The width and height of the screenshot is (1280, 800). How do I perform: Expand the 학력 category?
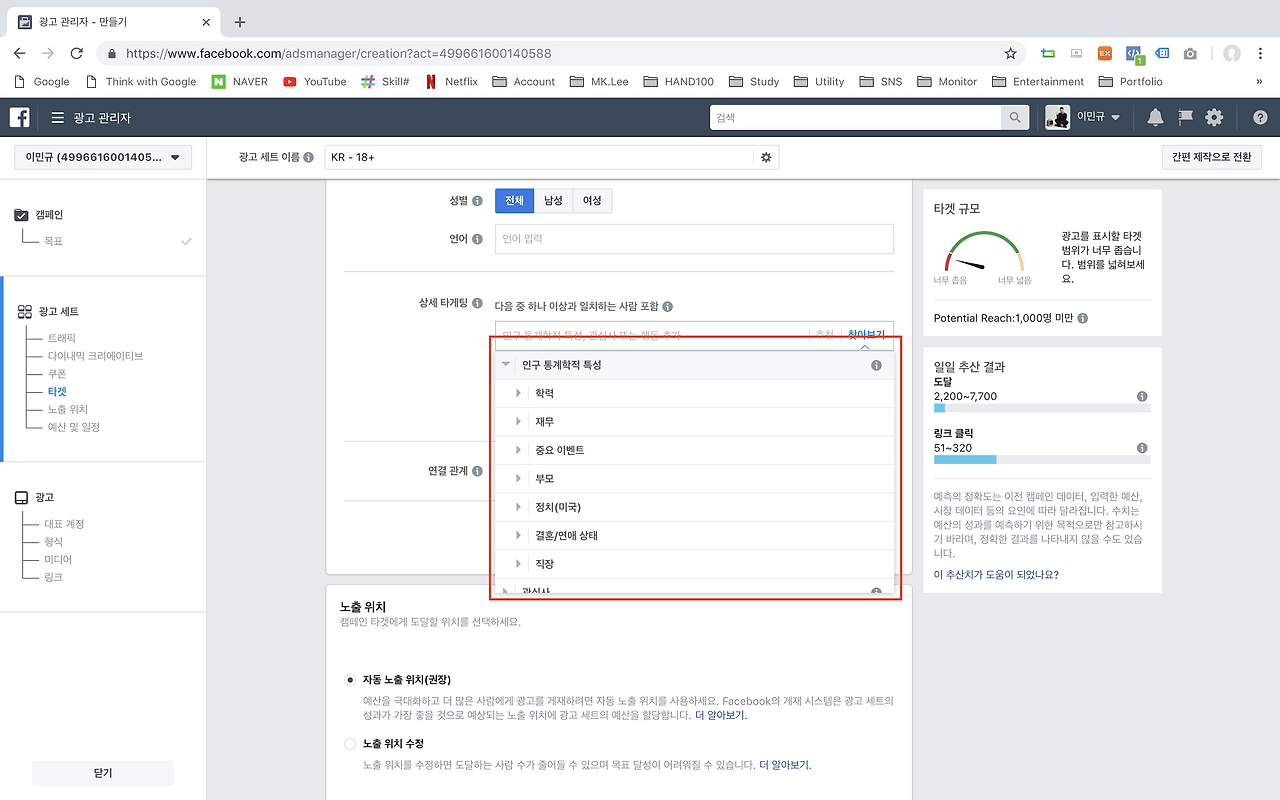click(x=518, y=393)
